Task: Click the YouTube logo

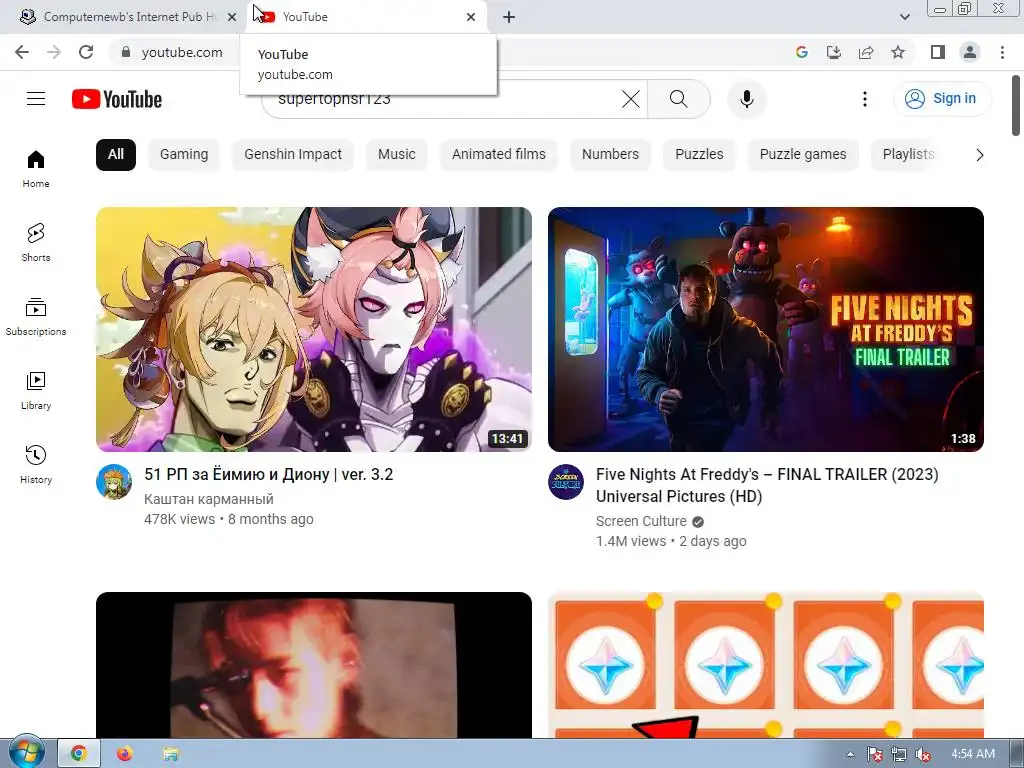Action: point(117,99)
